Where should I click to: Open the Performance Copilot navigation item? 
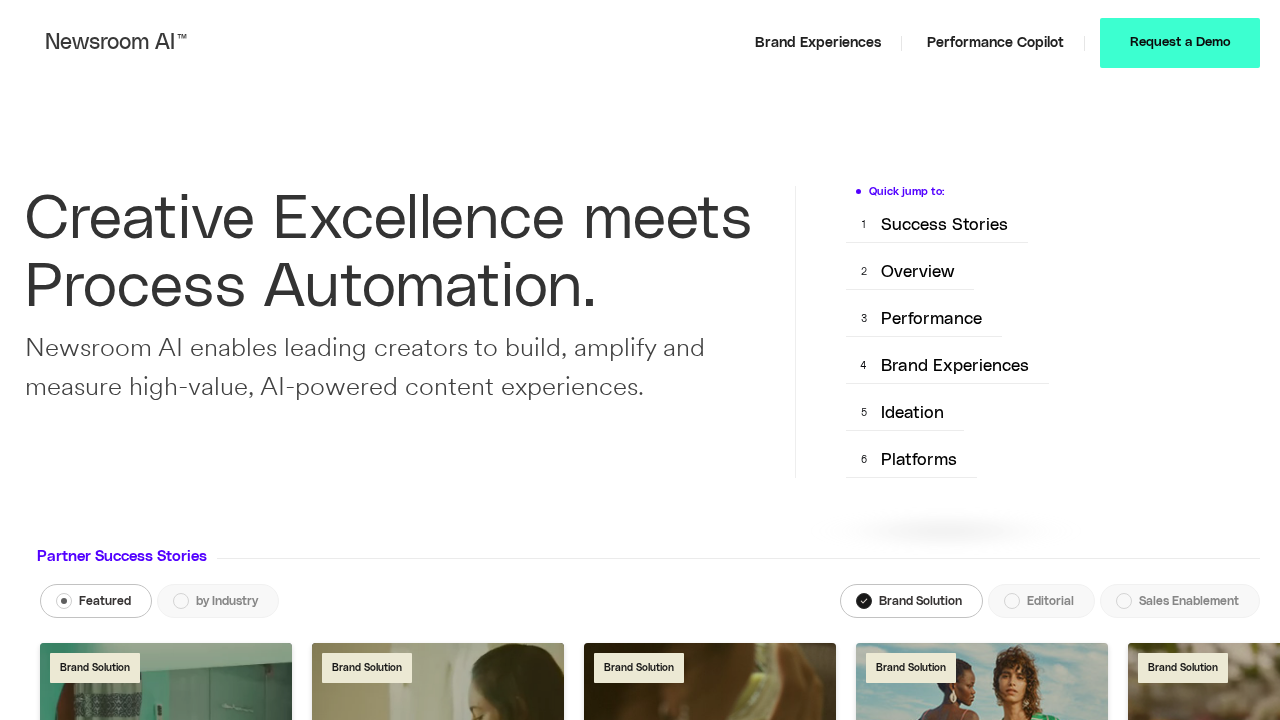click(x=994, y=42)
